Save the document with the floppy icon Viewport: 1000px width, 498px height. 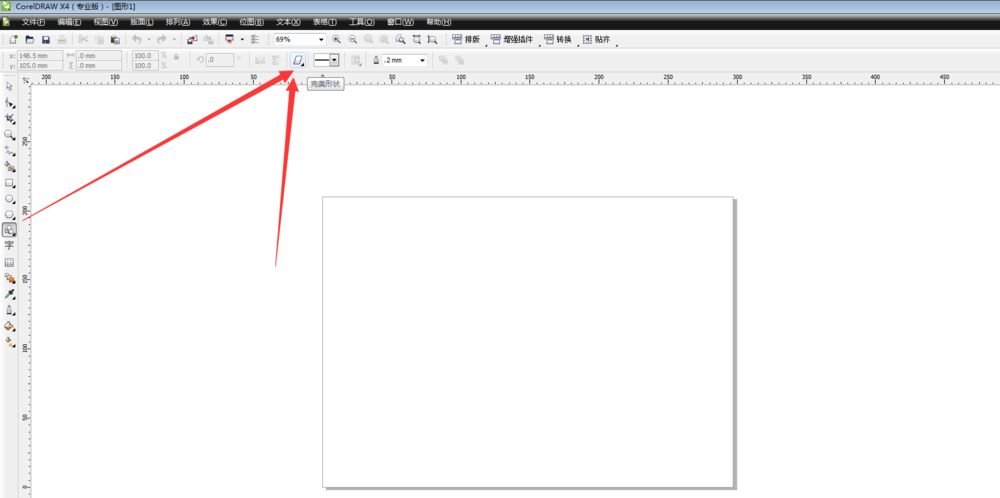[x=46, y=40]
